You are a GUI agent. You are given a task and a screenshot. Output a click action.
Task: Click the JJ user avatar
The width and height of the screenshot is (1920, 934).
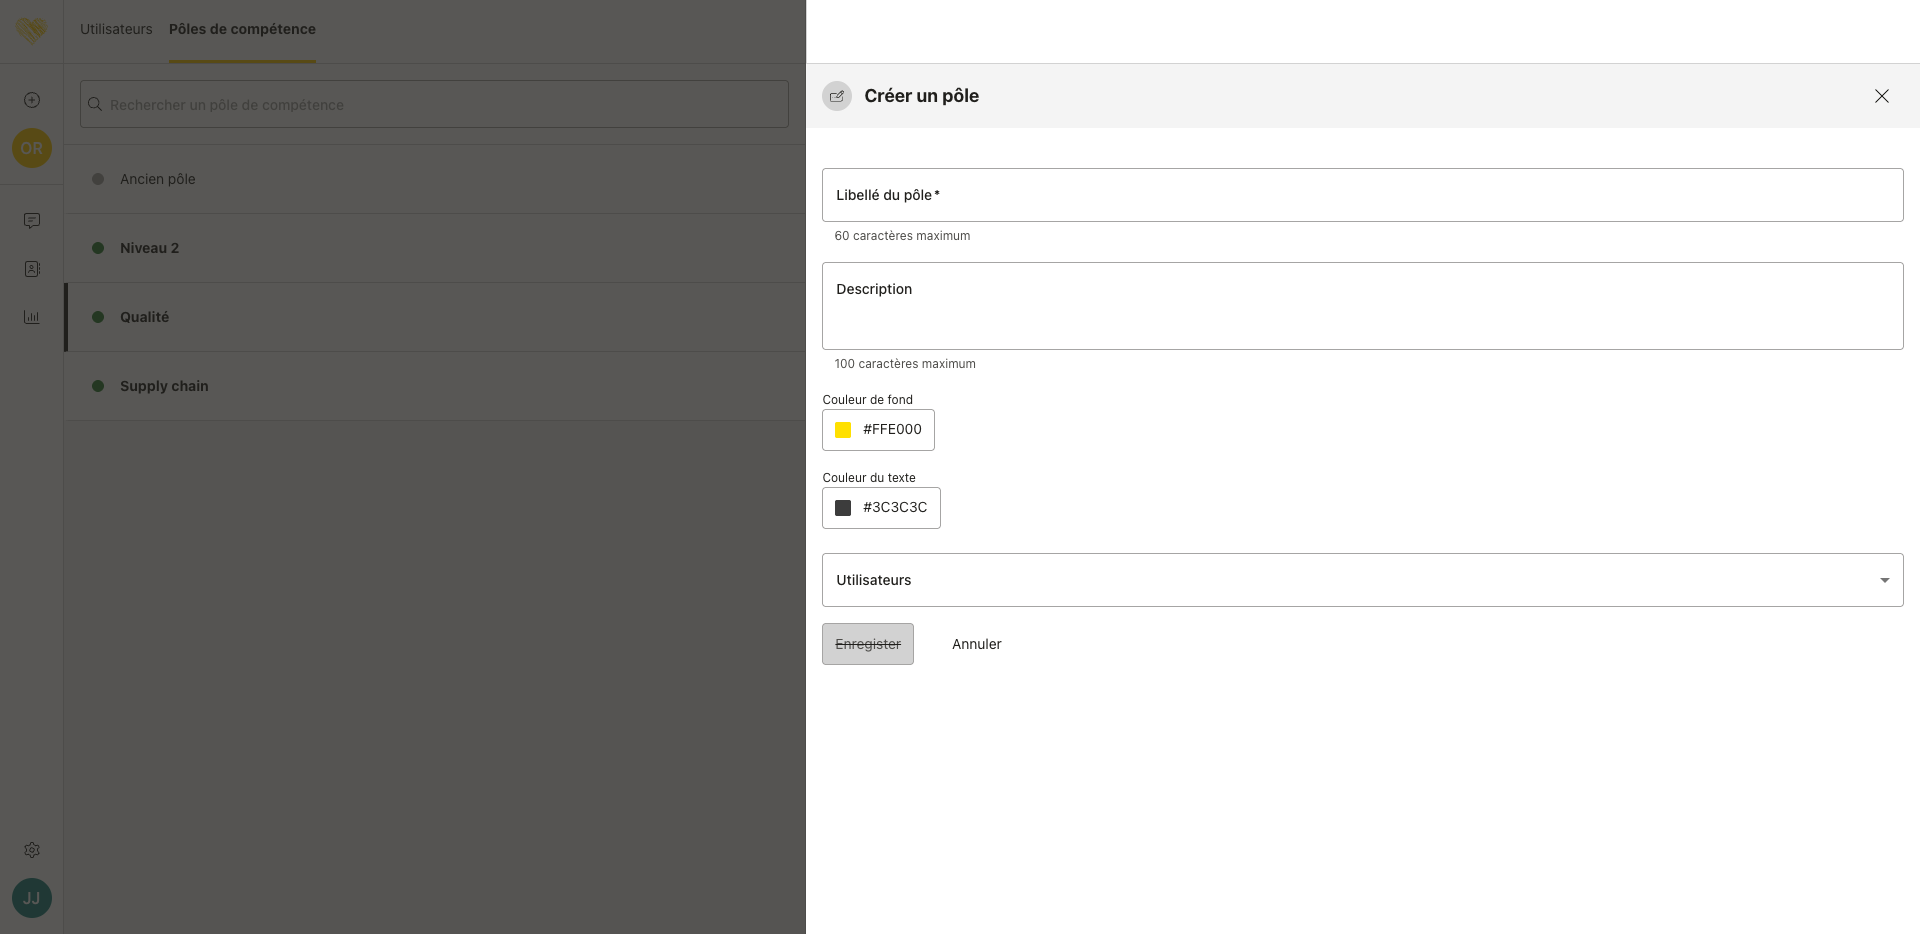[32, 898]
